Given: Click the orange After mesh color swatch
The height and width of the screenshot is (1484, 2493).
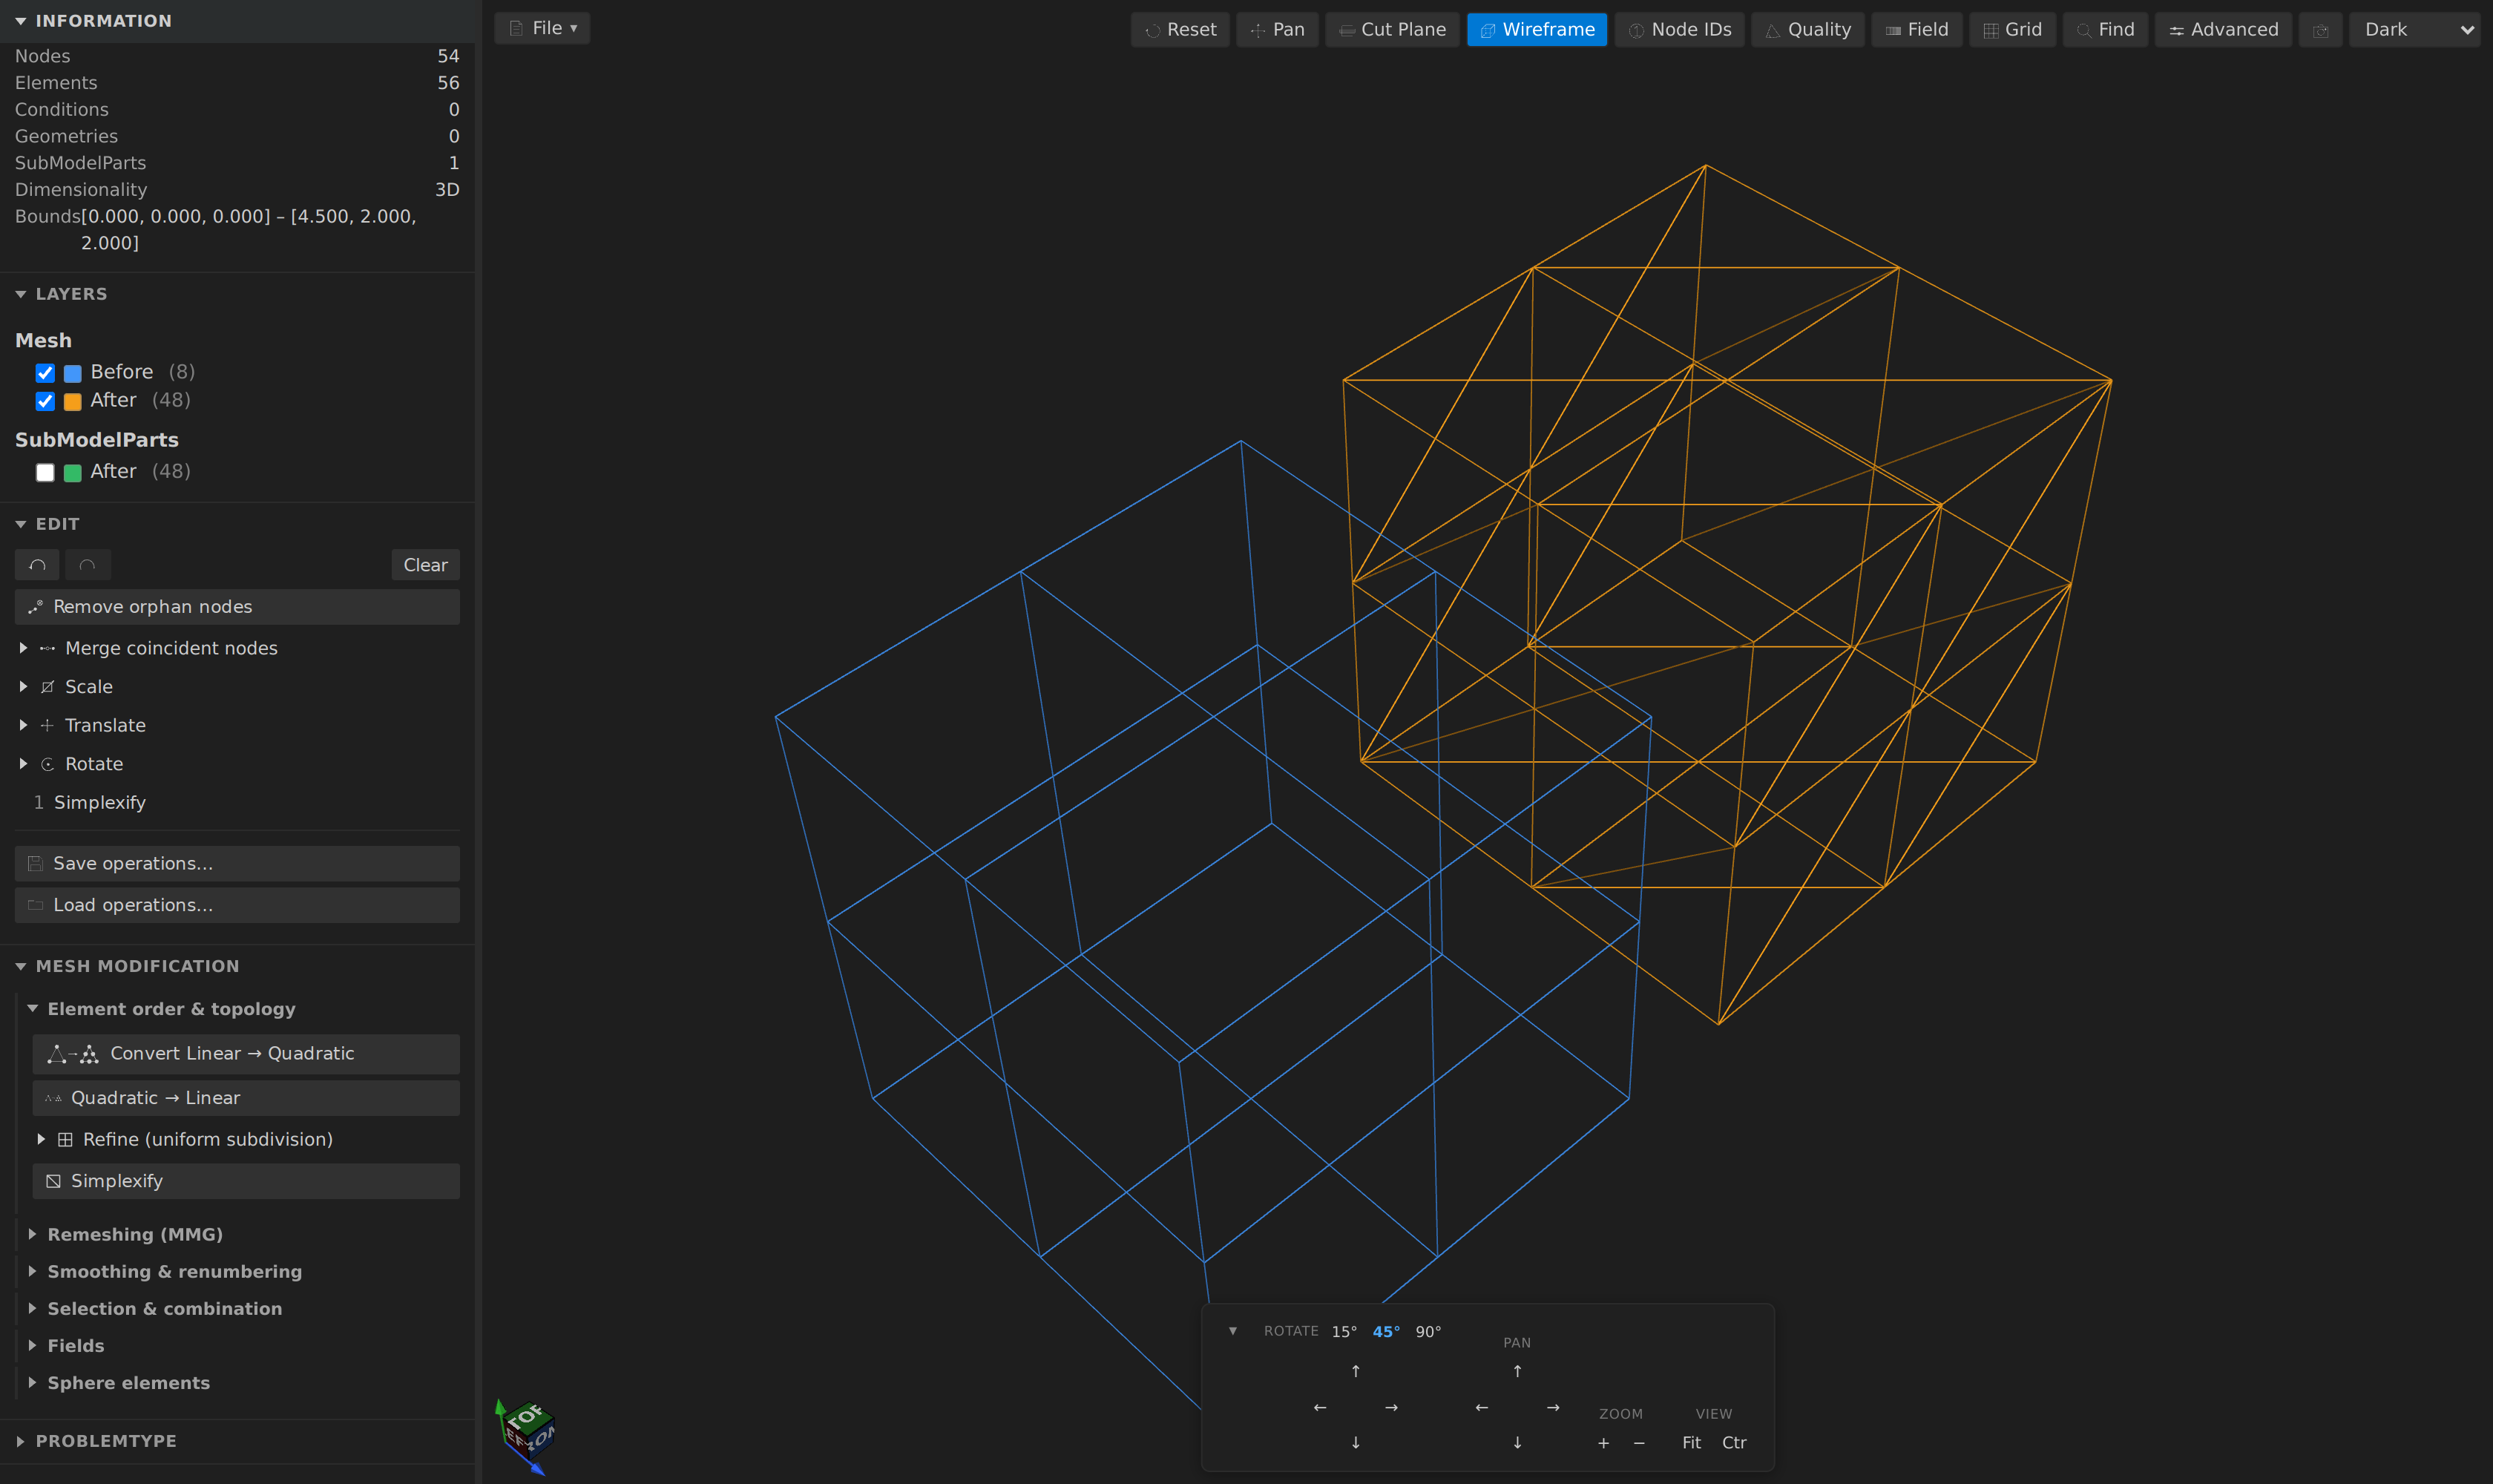Looking at the screenshot, I should click(73, 401).
